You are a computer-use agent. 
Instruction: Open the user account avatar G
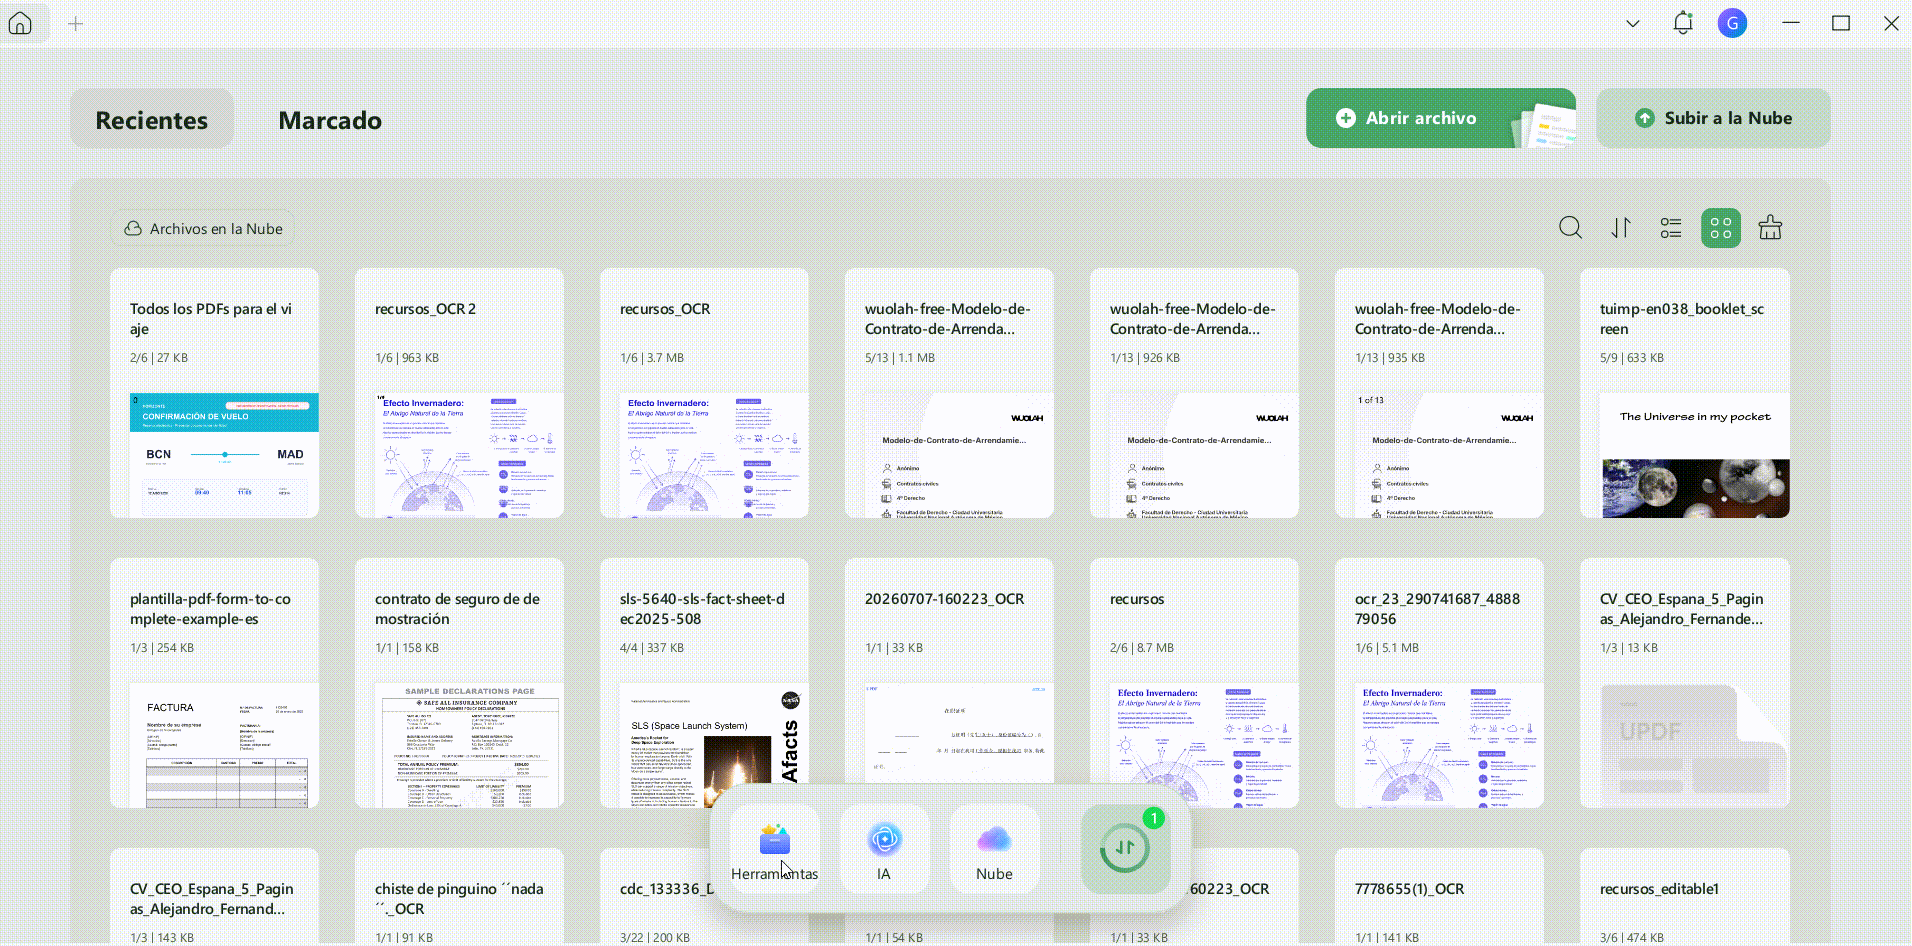(x=1732, y=23)
